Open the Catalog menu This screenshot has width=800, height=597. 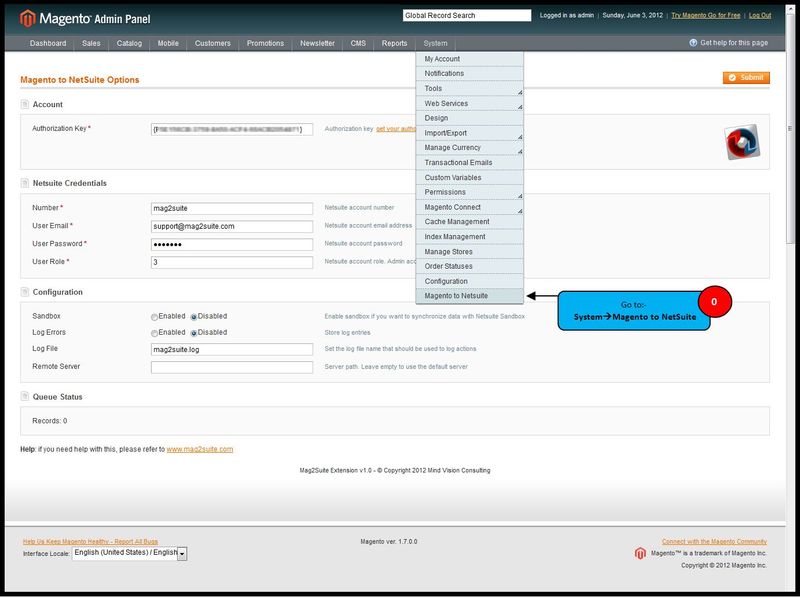pos(129,43)
